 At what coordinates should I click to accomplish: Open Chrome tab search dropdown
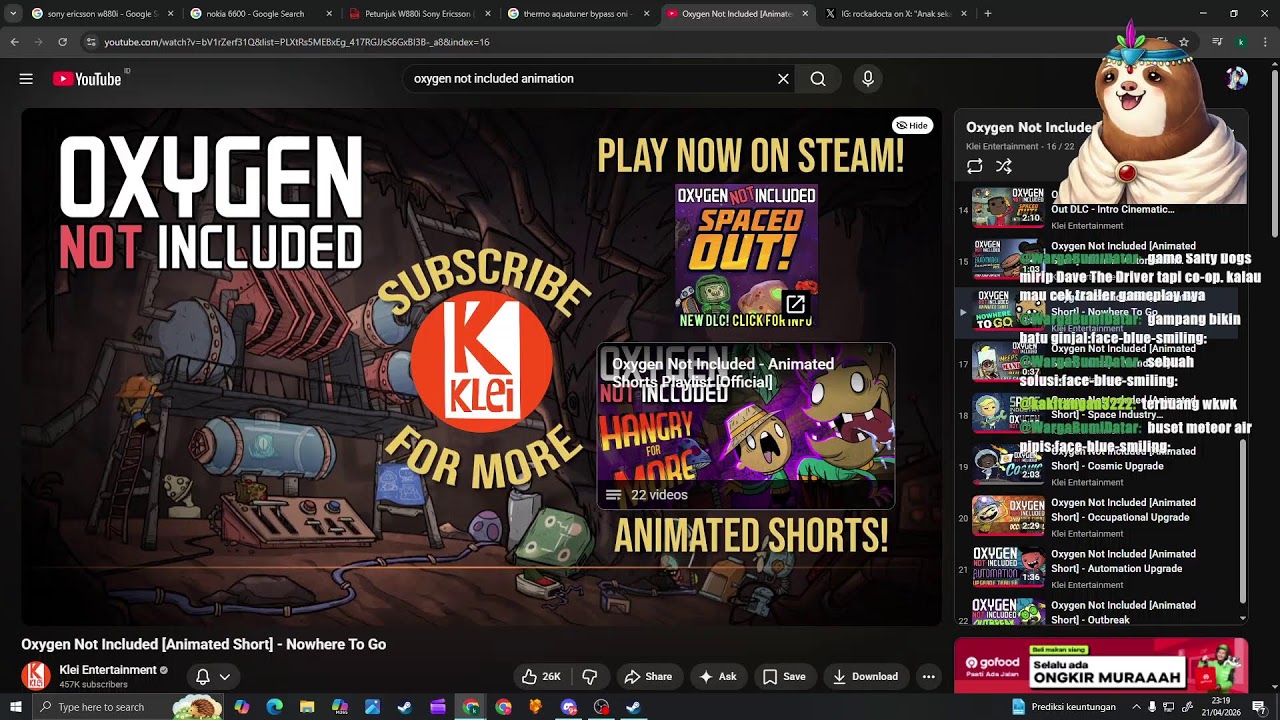coord(13,14)
